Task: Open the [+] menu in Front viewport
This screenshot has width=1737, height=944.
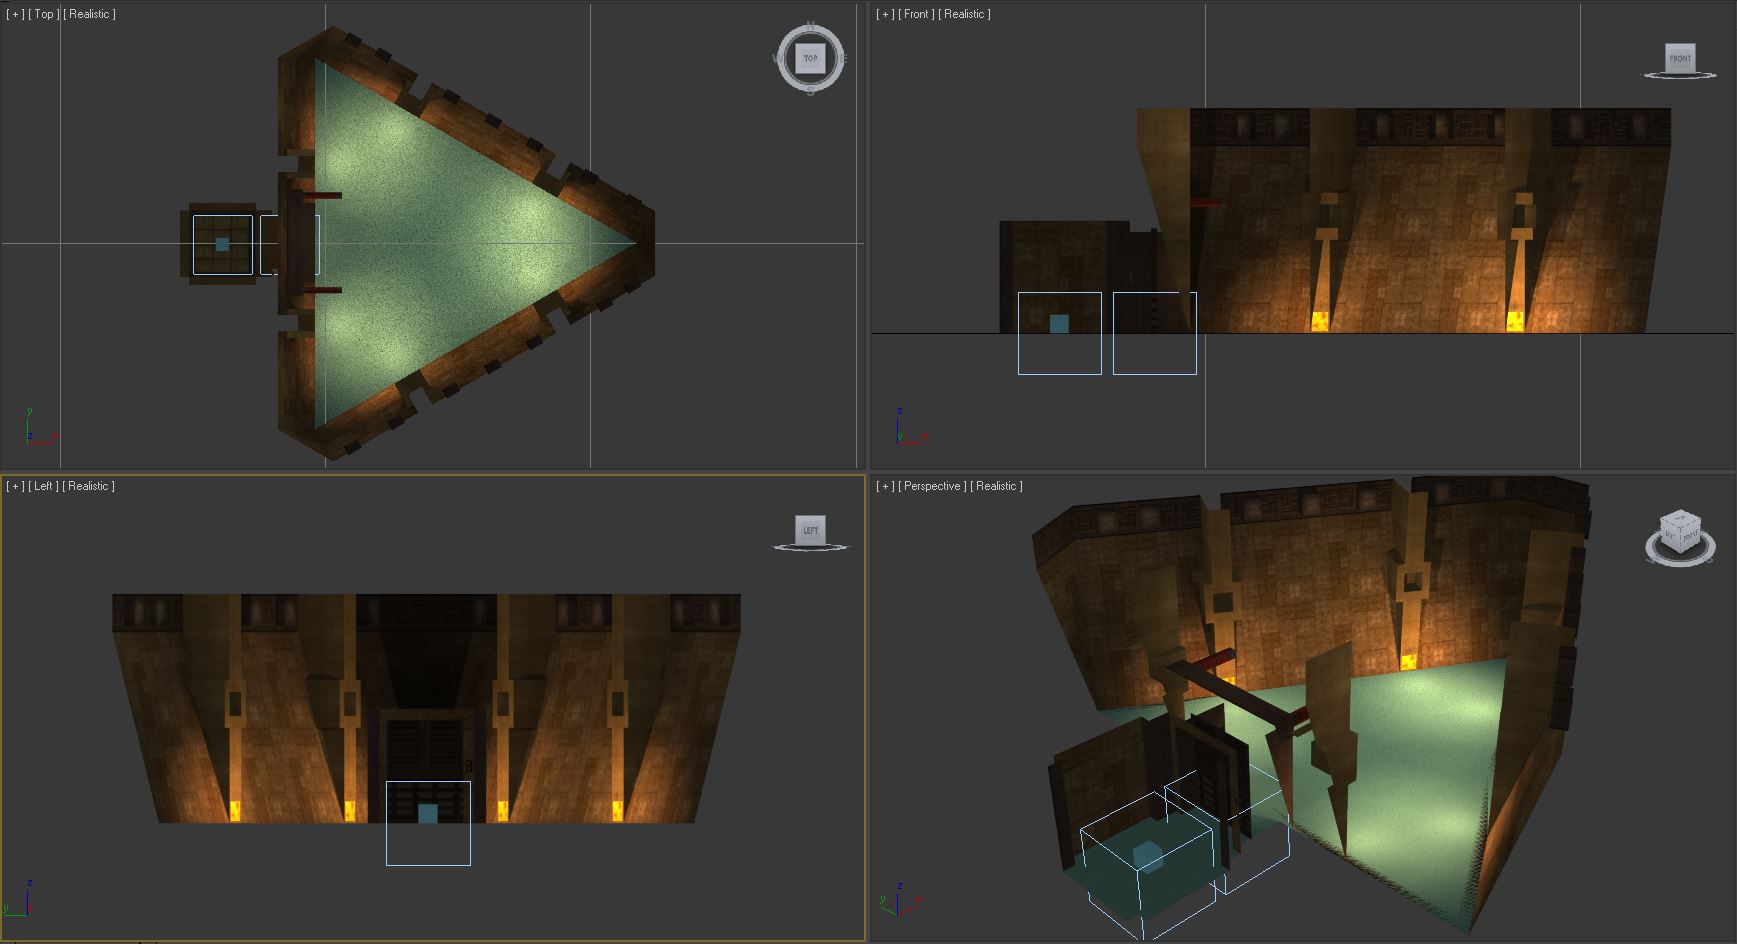Action: pyautogui.click(x=885, y=14)
